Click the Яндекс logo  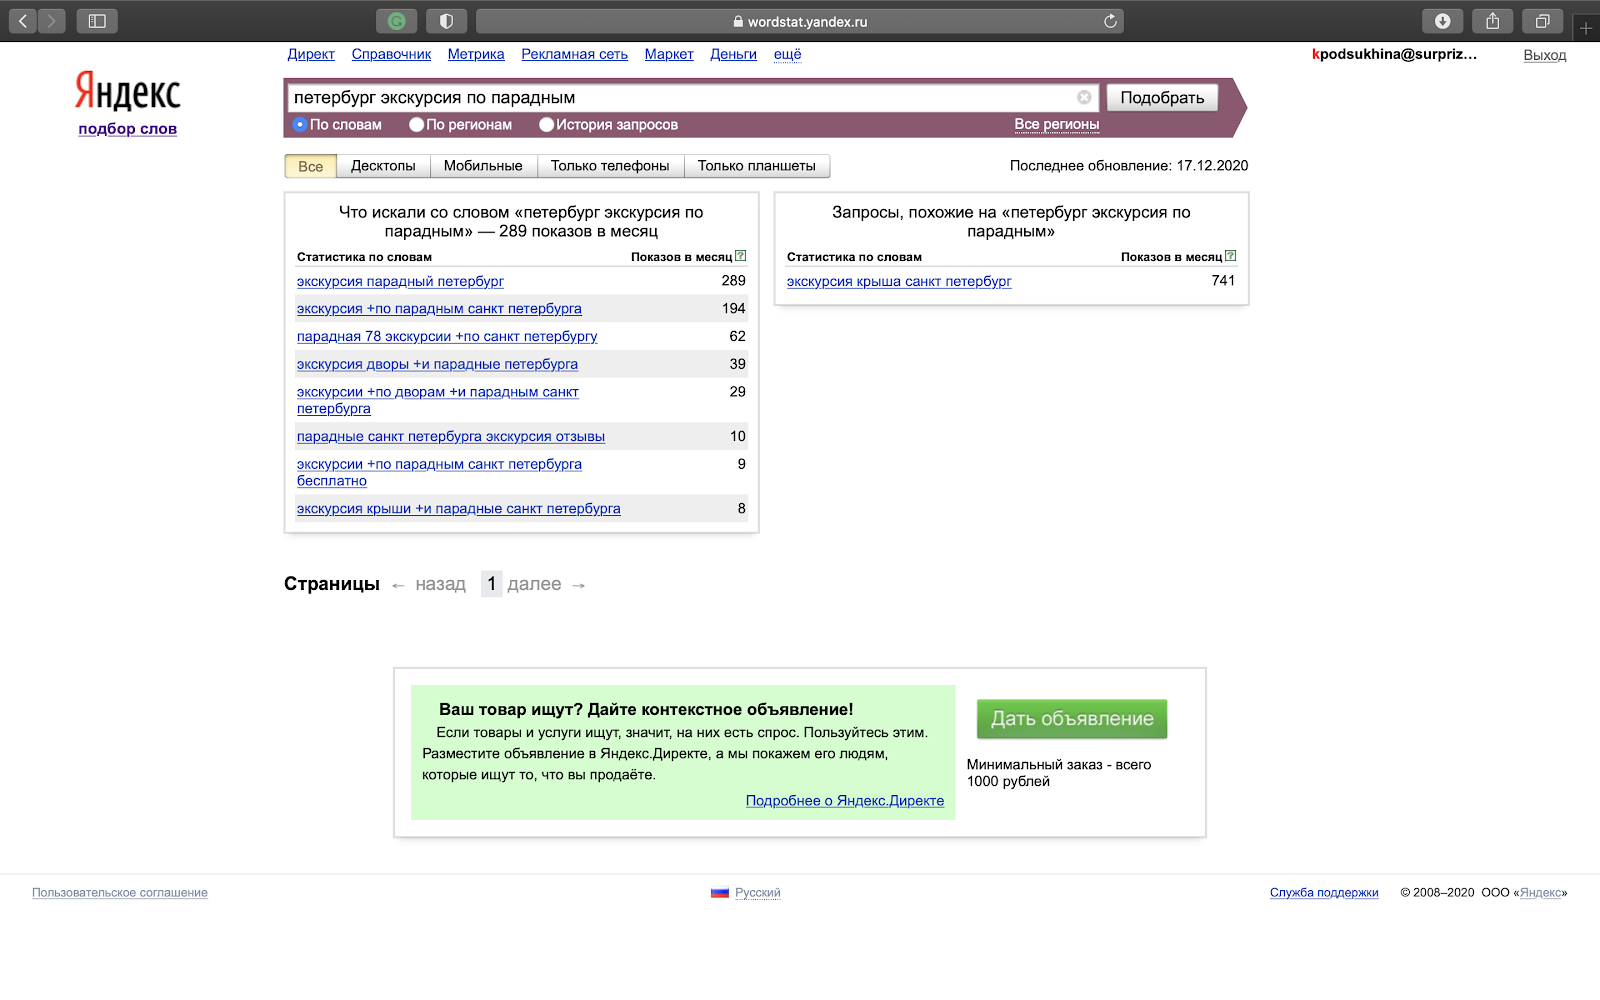[x=127, y=91]
